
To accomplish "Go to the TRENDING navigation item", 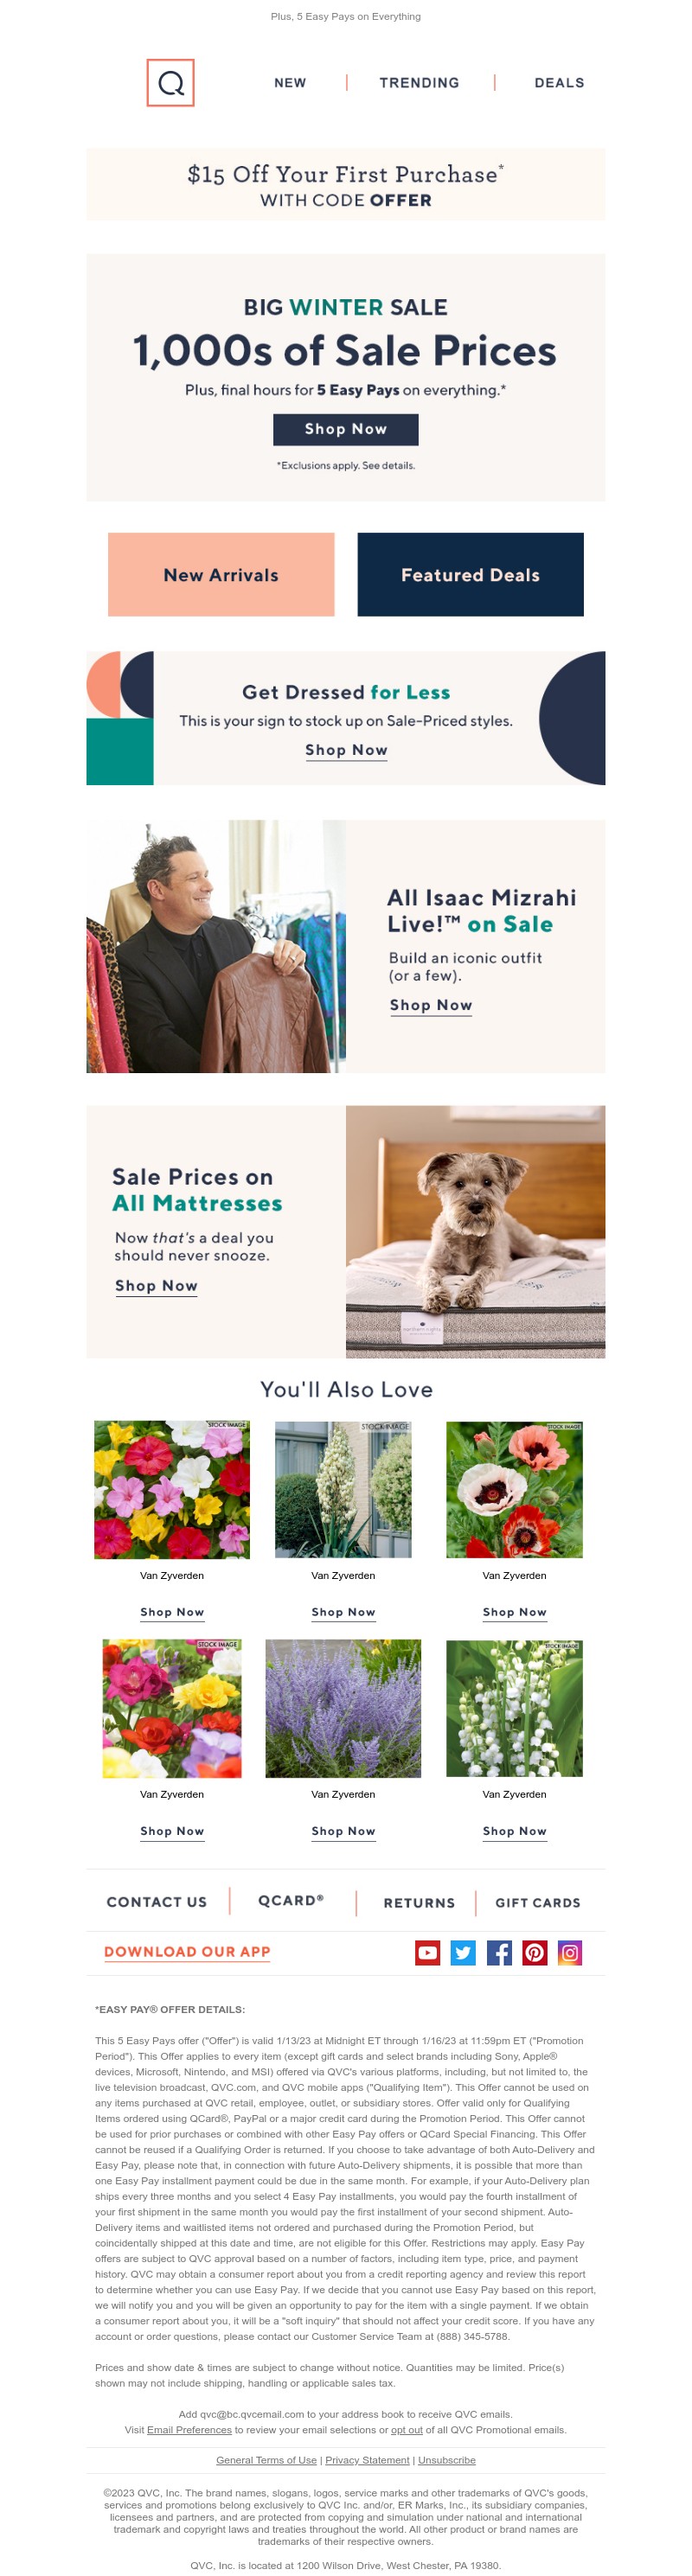I will pos(419,83).
